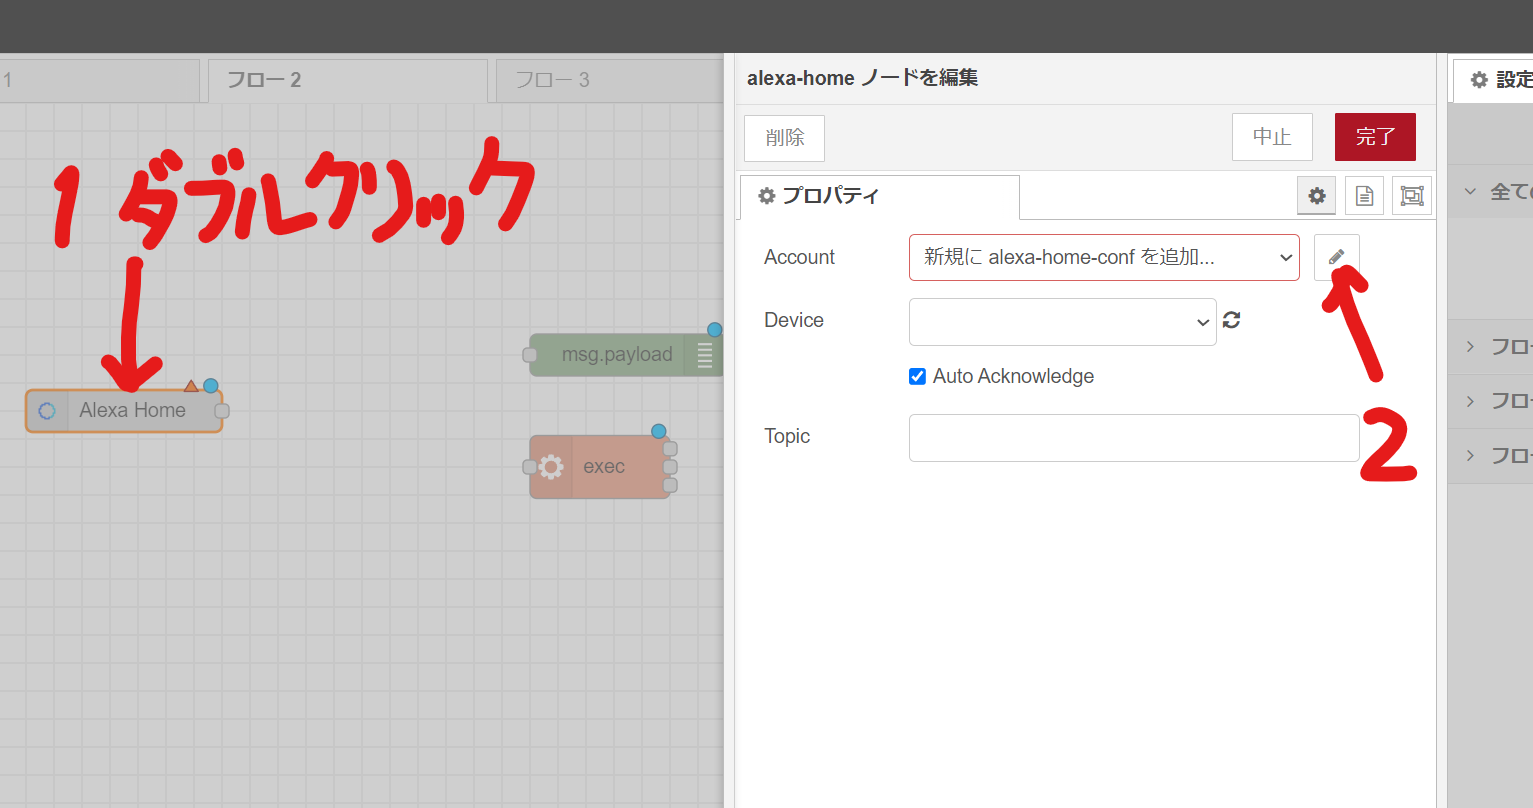
Task: Select the msg.payload debug node
Action: pos(626,355)
